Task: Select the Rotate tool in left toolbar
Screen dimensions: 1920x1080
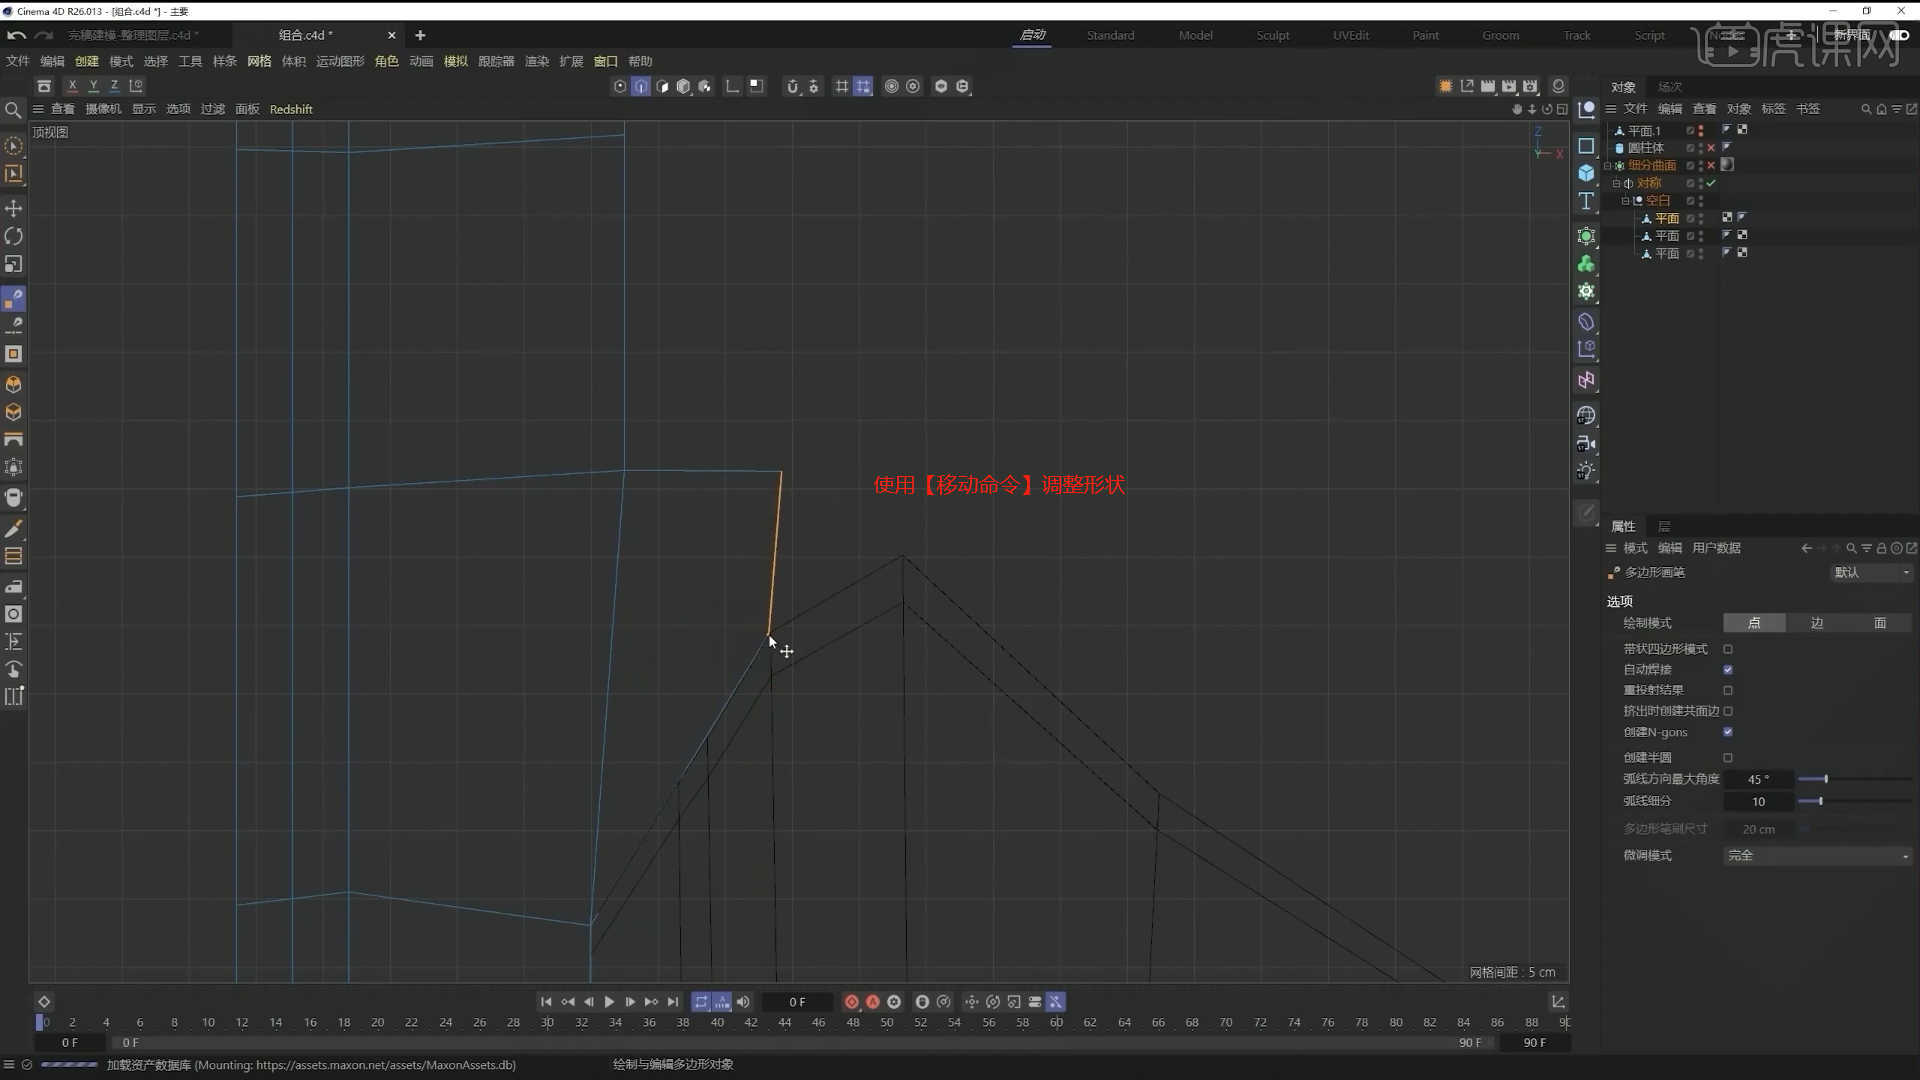Action: point(14,236)
